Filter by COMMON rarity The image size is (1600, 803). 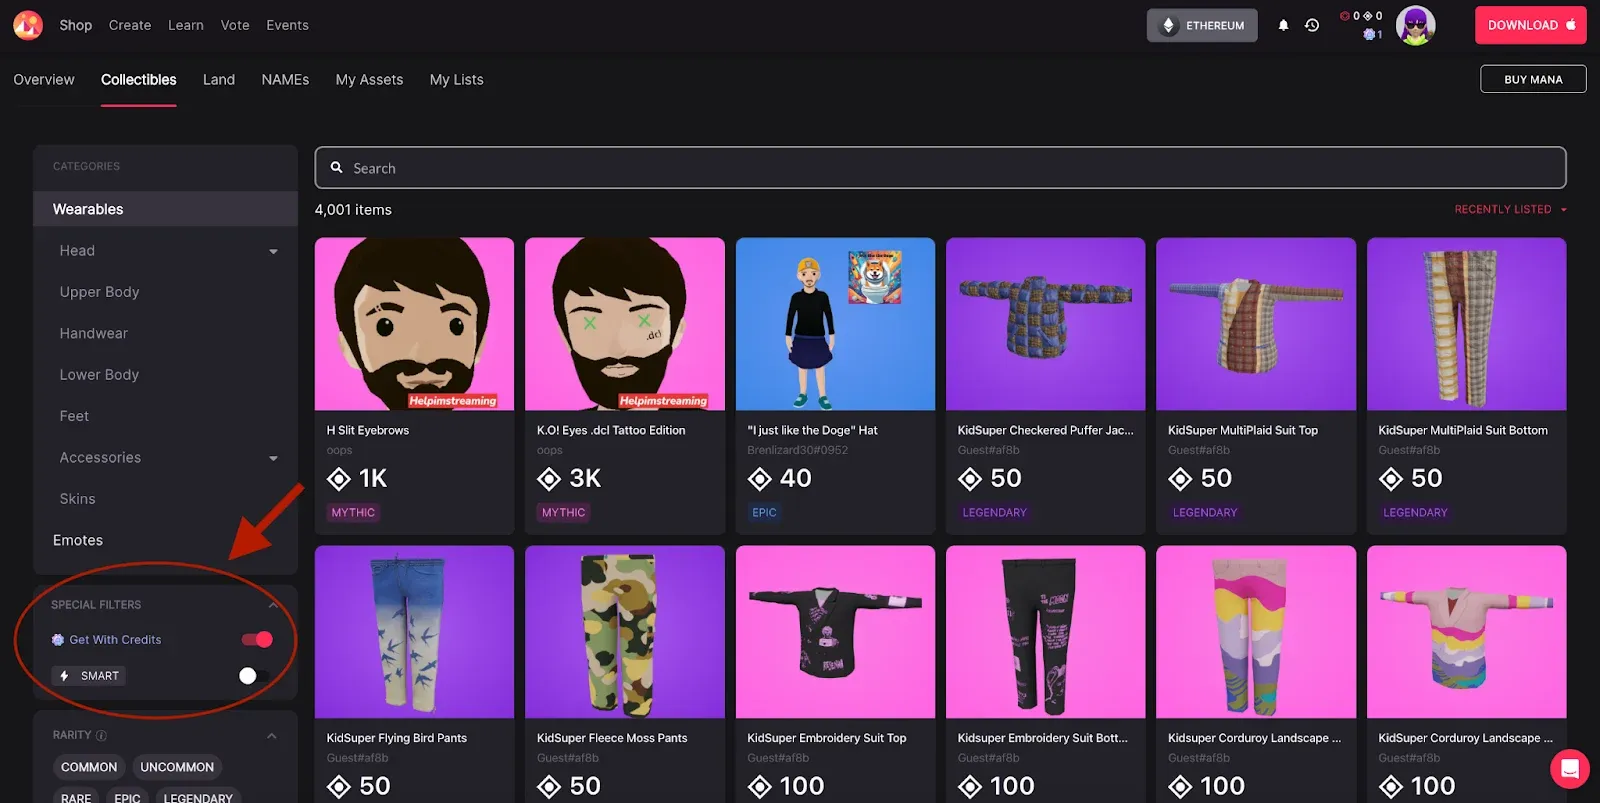(88, 767)
